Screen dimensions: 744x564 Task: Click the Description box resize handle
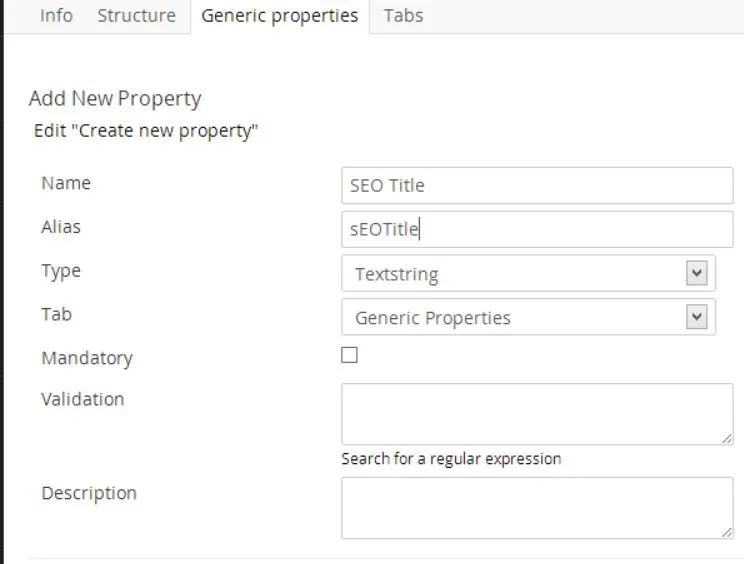[x=727, y=533]
